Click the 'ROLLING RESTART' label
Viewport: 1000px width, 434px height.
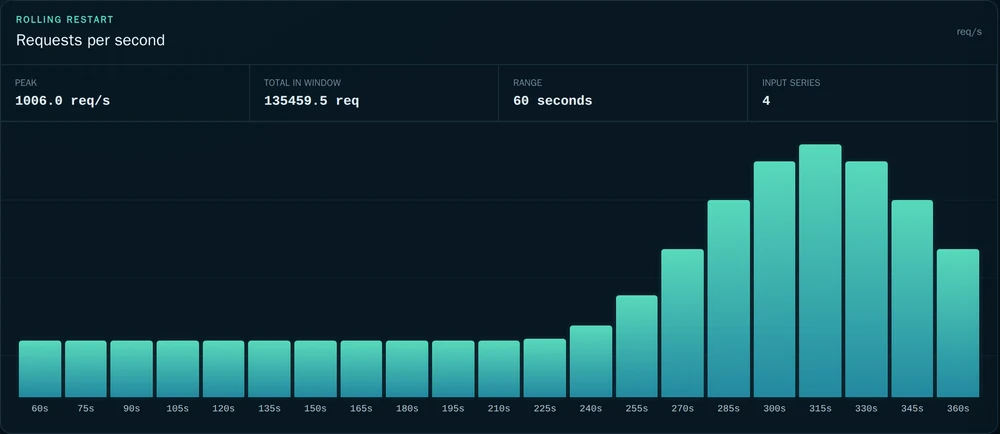(64, 20)
